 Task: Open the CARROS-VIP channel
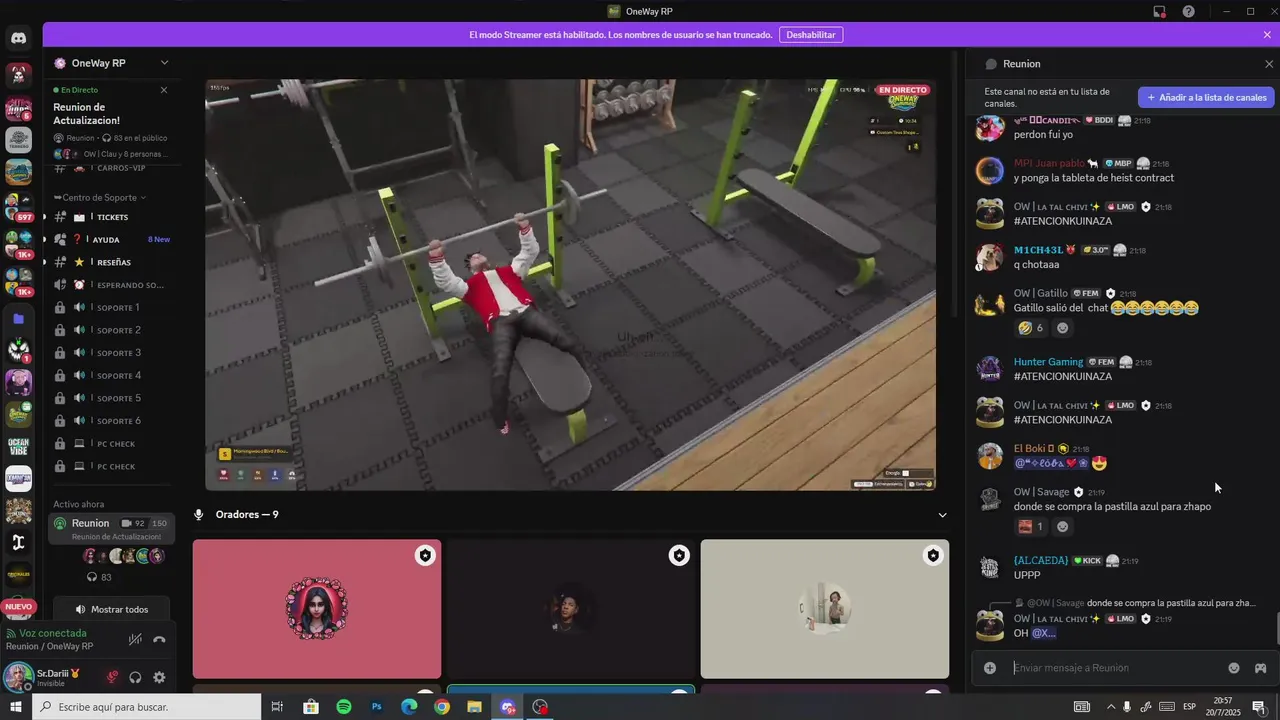pyautogui.click(x=111, y=168)
